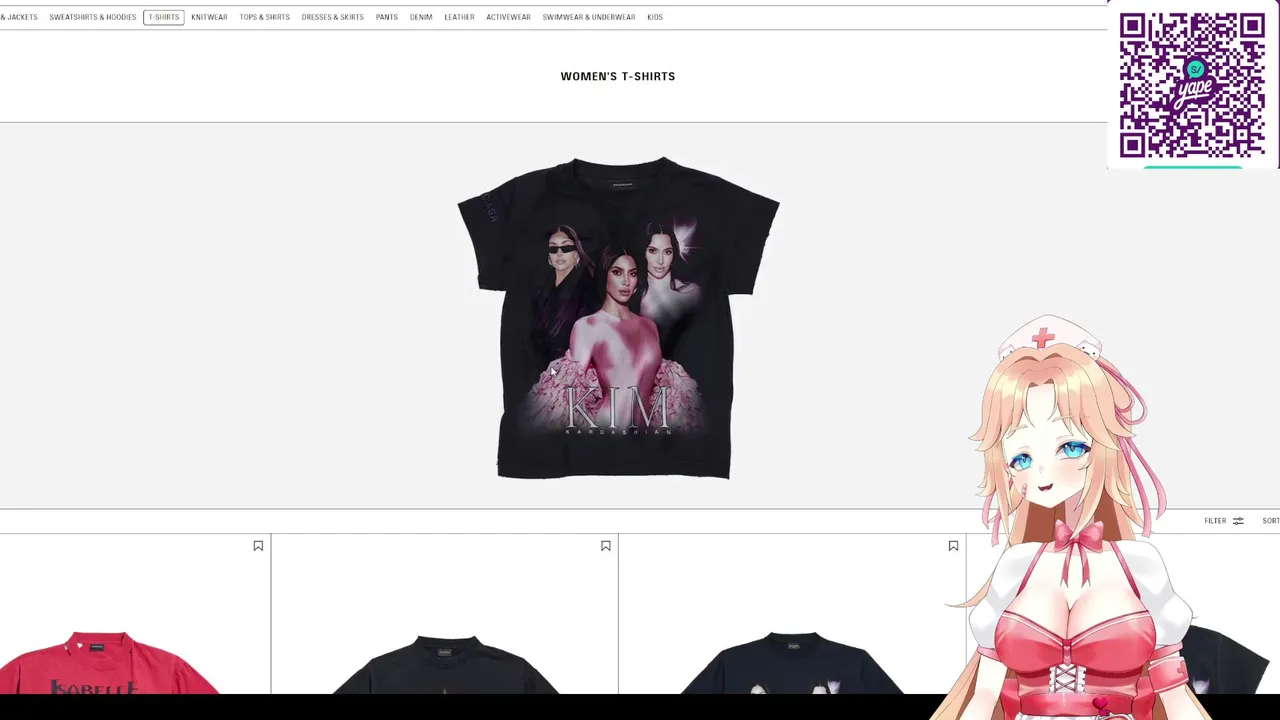Select the T-Shirts category tab
Image resolution: width=1280 pixels, height=720 pixels.
click(x=163, y=17)
